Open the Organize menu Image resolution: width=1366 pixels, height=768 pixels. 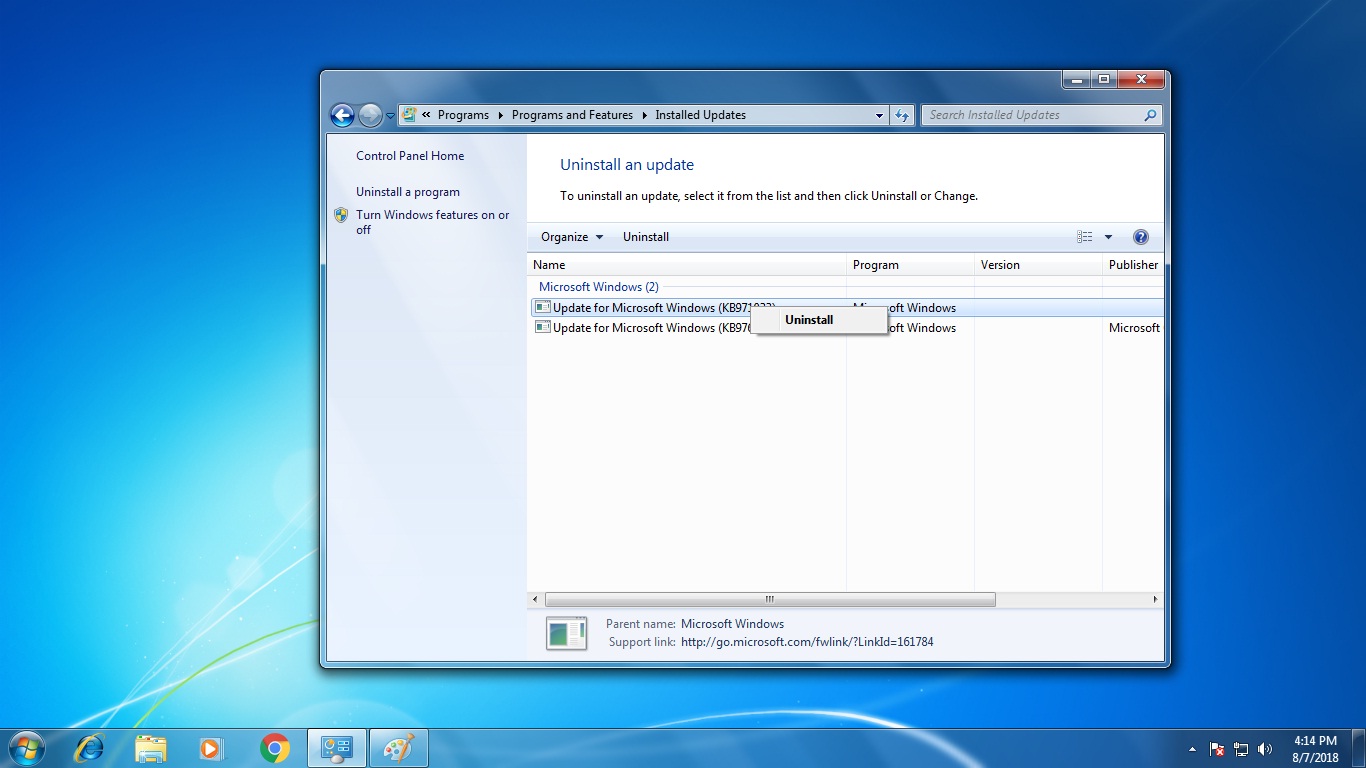tap(569, 237)
